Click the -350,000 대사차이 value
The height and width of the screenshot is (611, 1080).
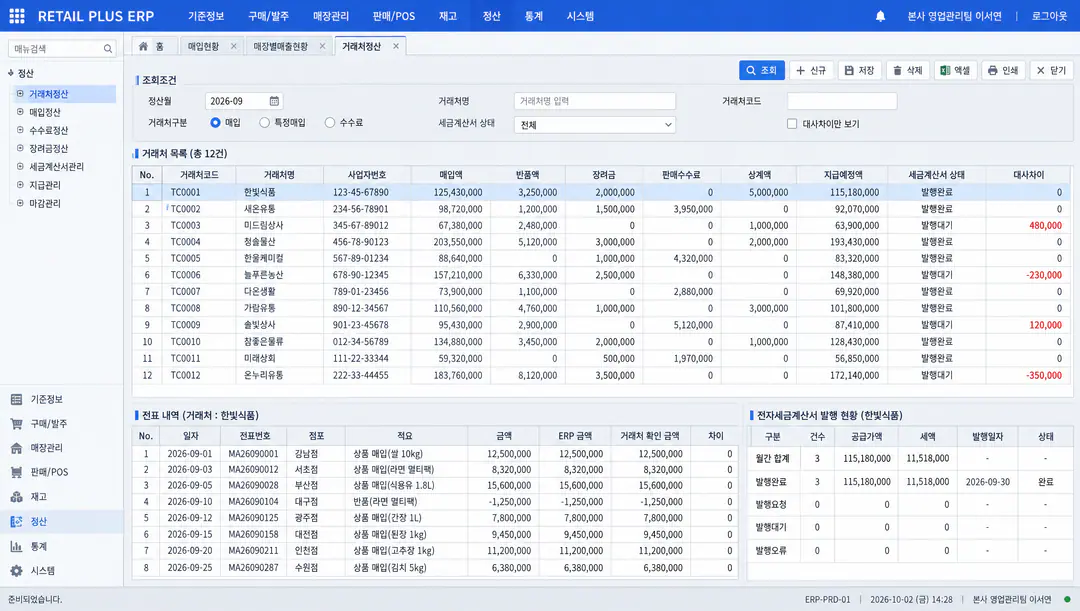click(x=1043, y=375)
